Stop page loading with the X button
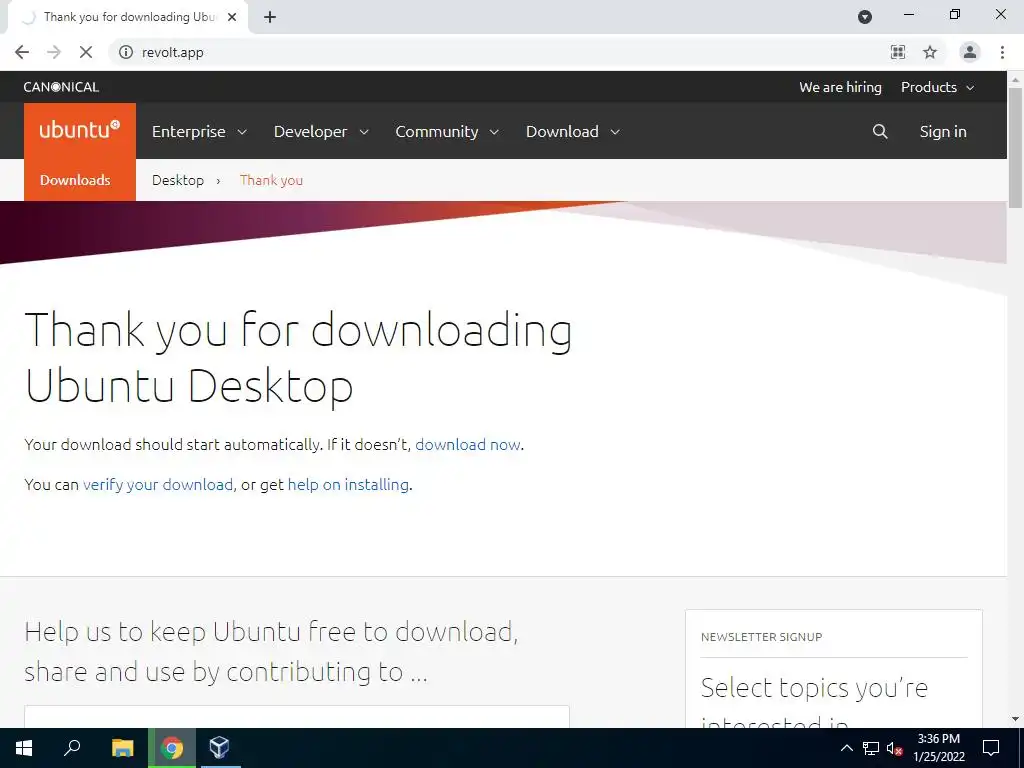Viewport: 1024px width, 768px height. click(86, 52)
